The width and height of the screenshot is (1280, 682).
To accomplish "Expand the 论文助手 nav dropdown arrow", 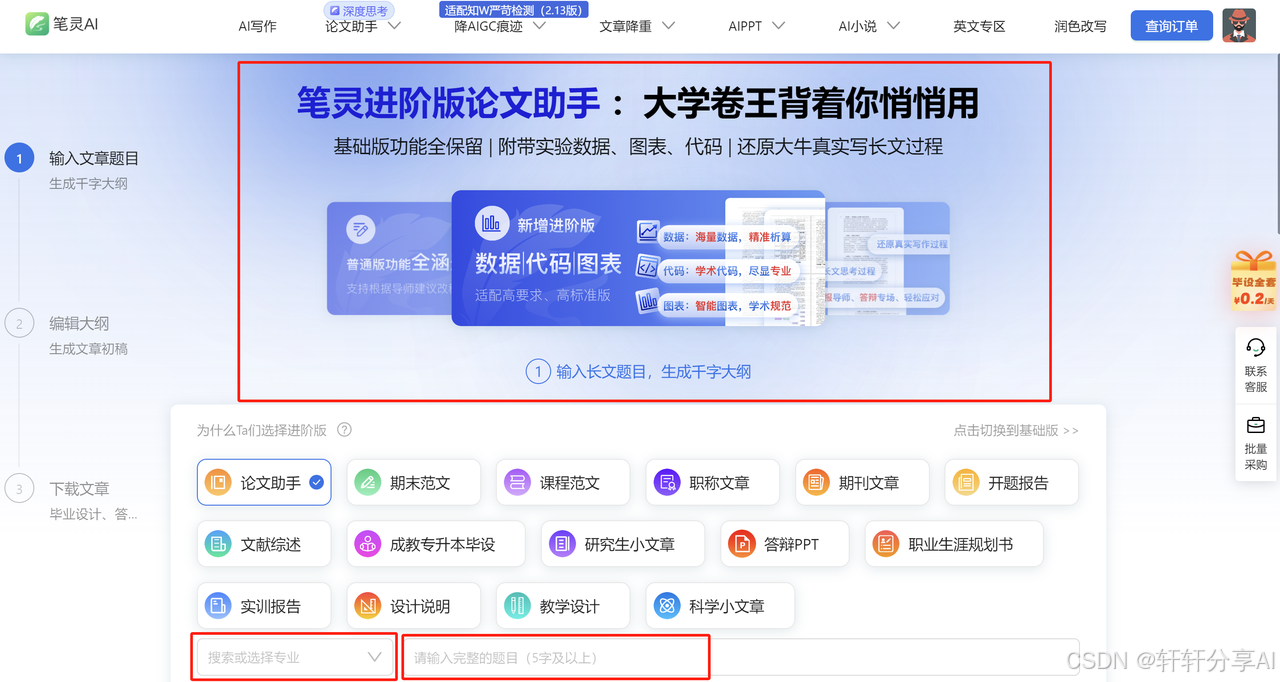I will coord(394,26).
